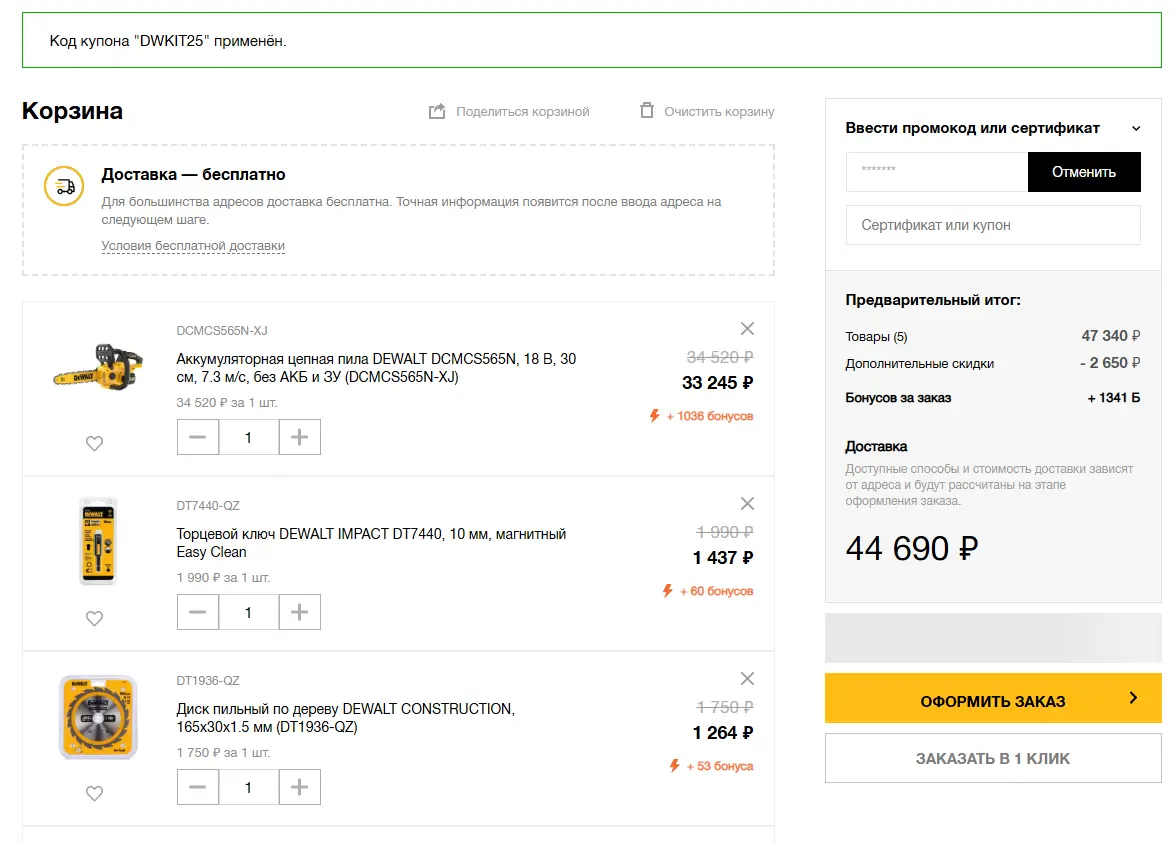The image size is (1173, 843).
Task: Click the lightning icon beside 53 бонуса
Action: coord(674,765)
